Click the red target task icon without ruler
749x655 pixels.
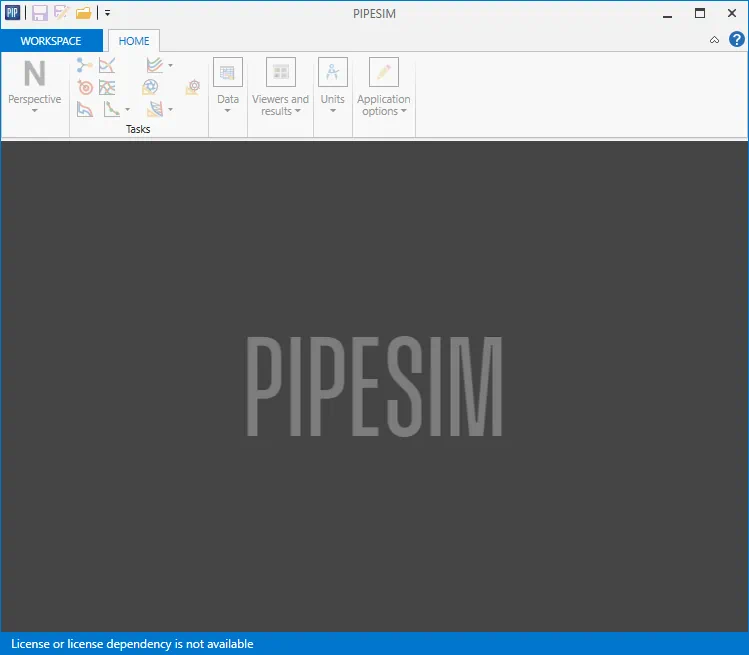(85, 87)
